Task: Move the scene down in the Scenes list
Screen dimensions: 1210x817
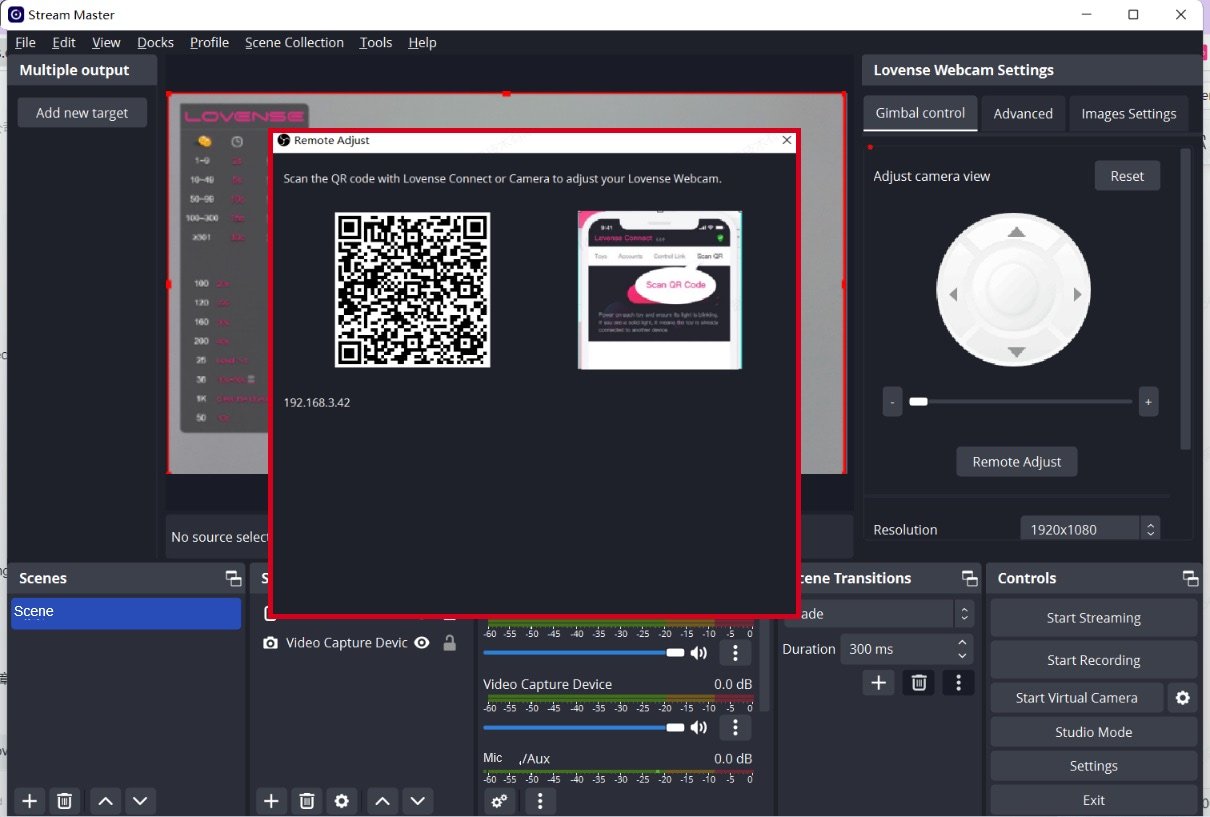Action: pos(140,800)
